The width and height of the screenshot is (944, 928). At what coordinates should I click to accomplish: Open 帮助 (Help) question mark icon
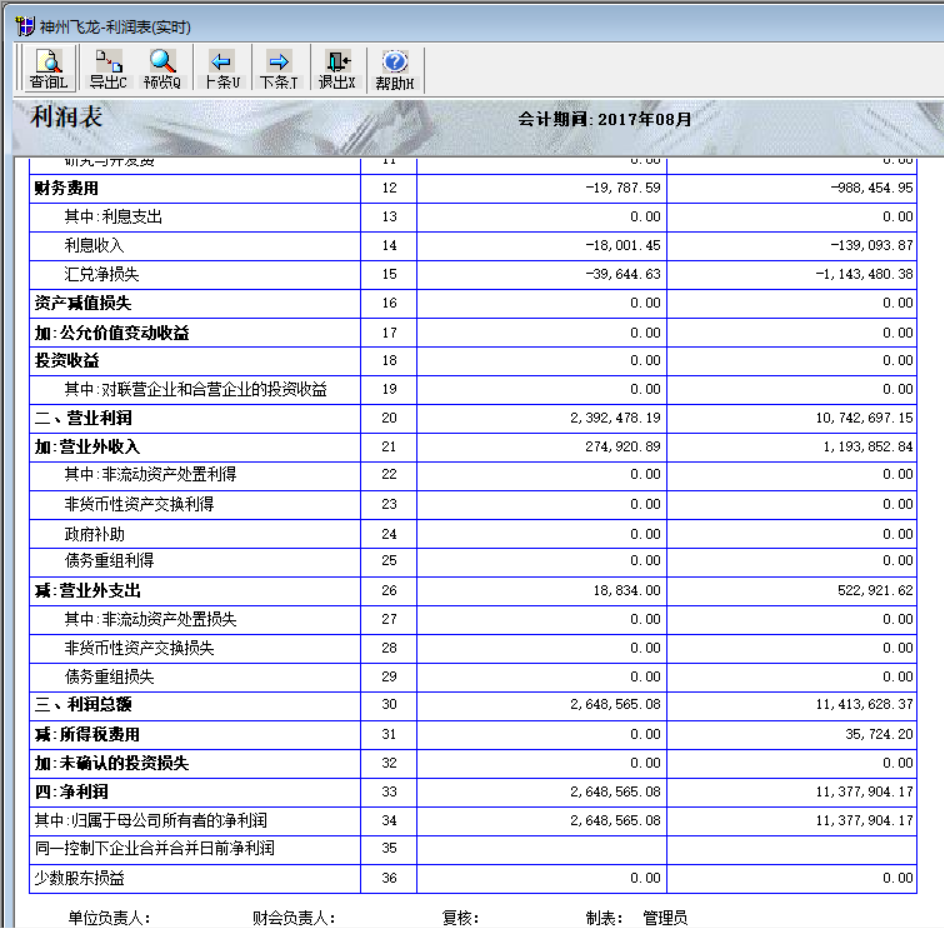[395, 69]
